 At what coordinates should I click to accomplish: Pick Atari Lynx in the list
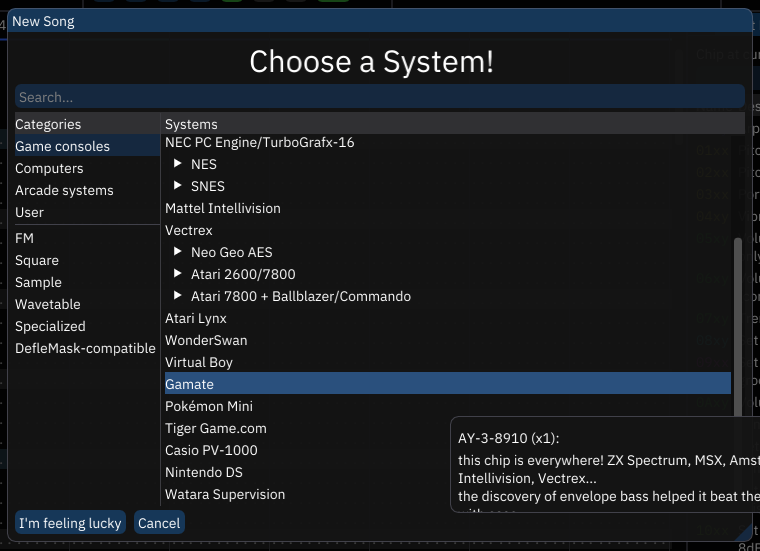pos(196,318)
